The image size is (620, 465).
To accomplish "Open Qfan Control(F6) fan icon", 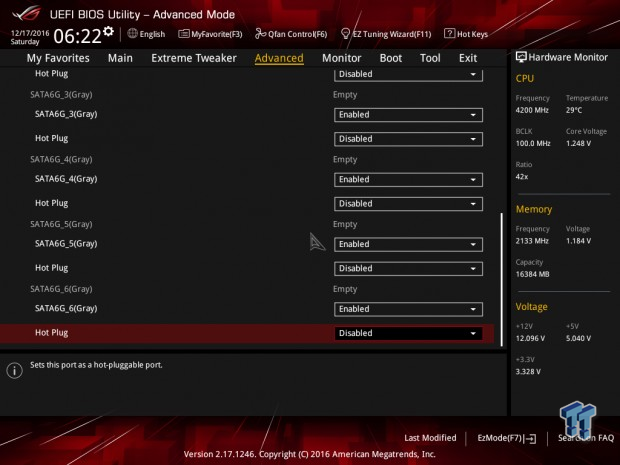I will tap(260, 34).
